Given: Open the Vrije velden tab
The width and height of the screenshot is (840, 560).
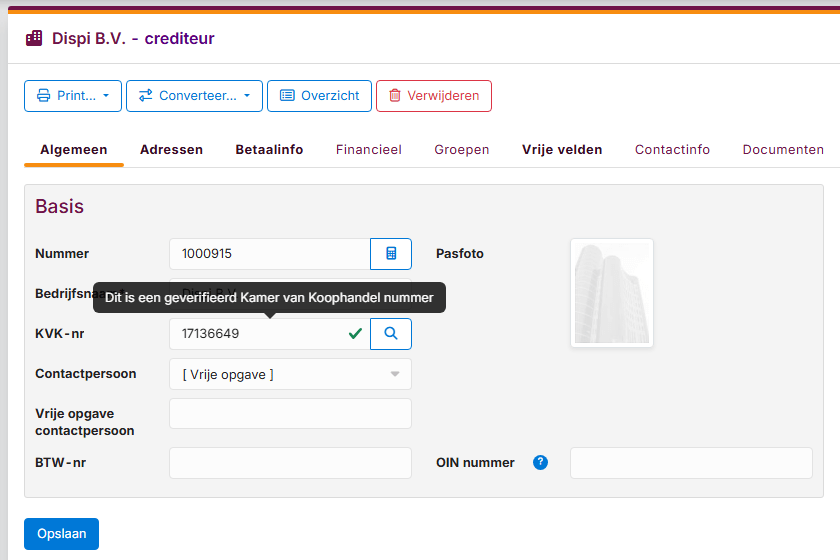Looking at the screenshot, I should 562,150.
